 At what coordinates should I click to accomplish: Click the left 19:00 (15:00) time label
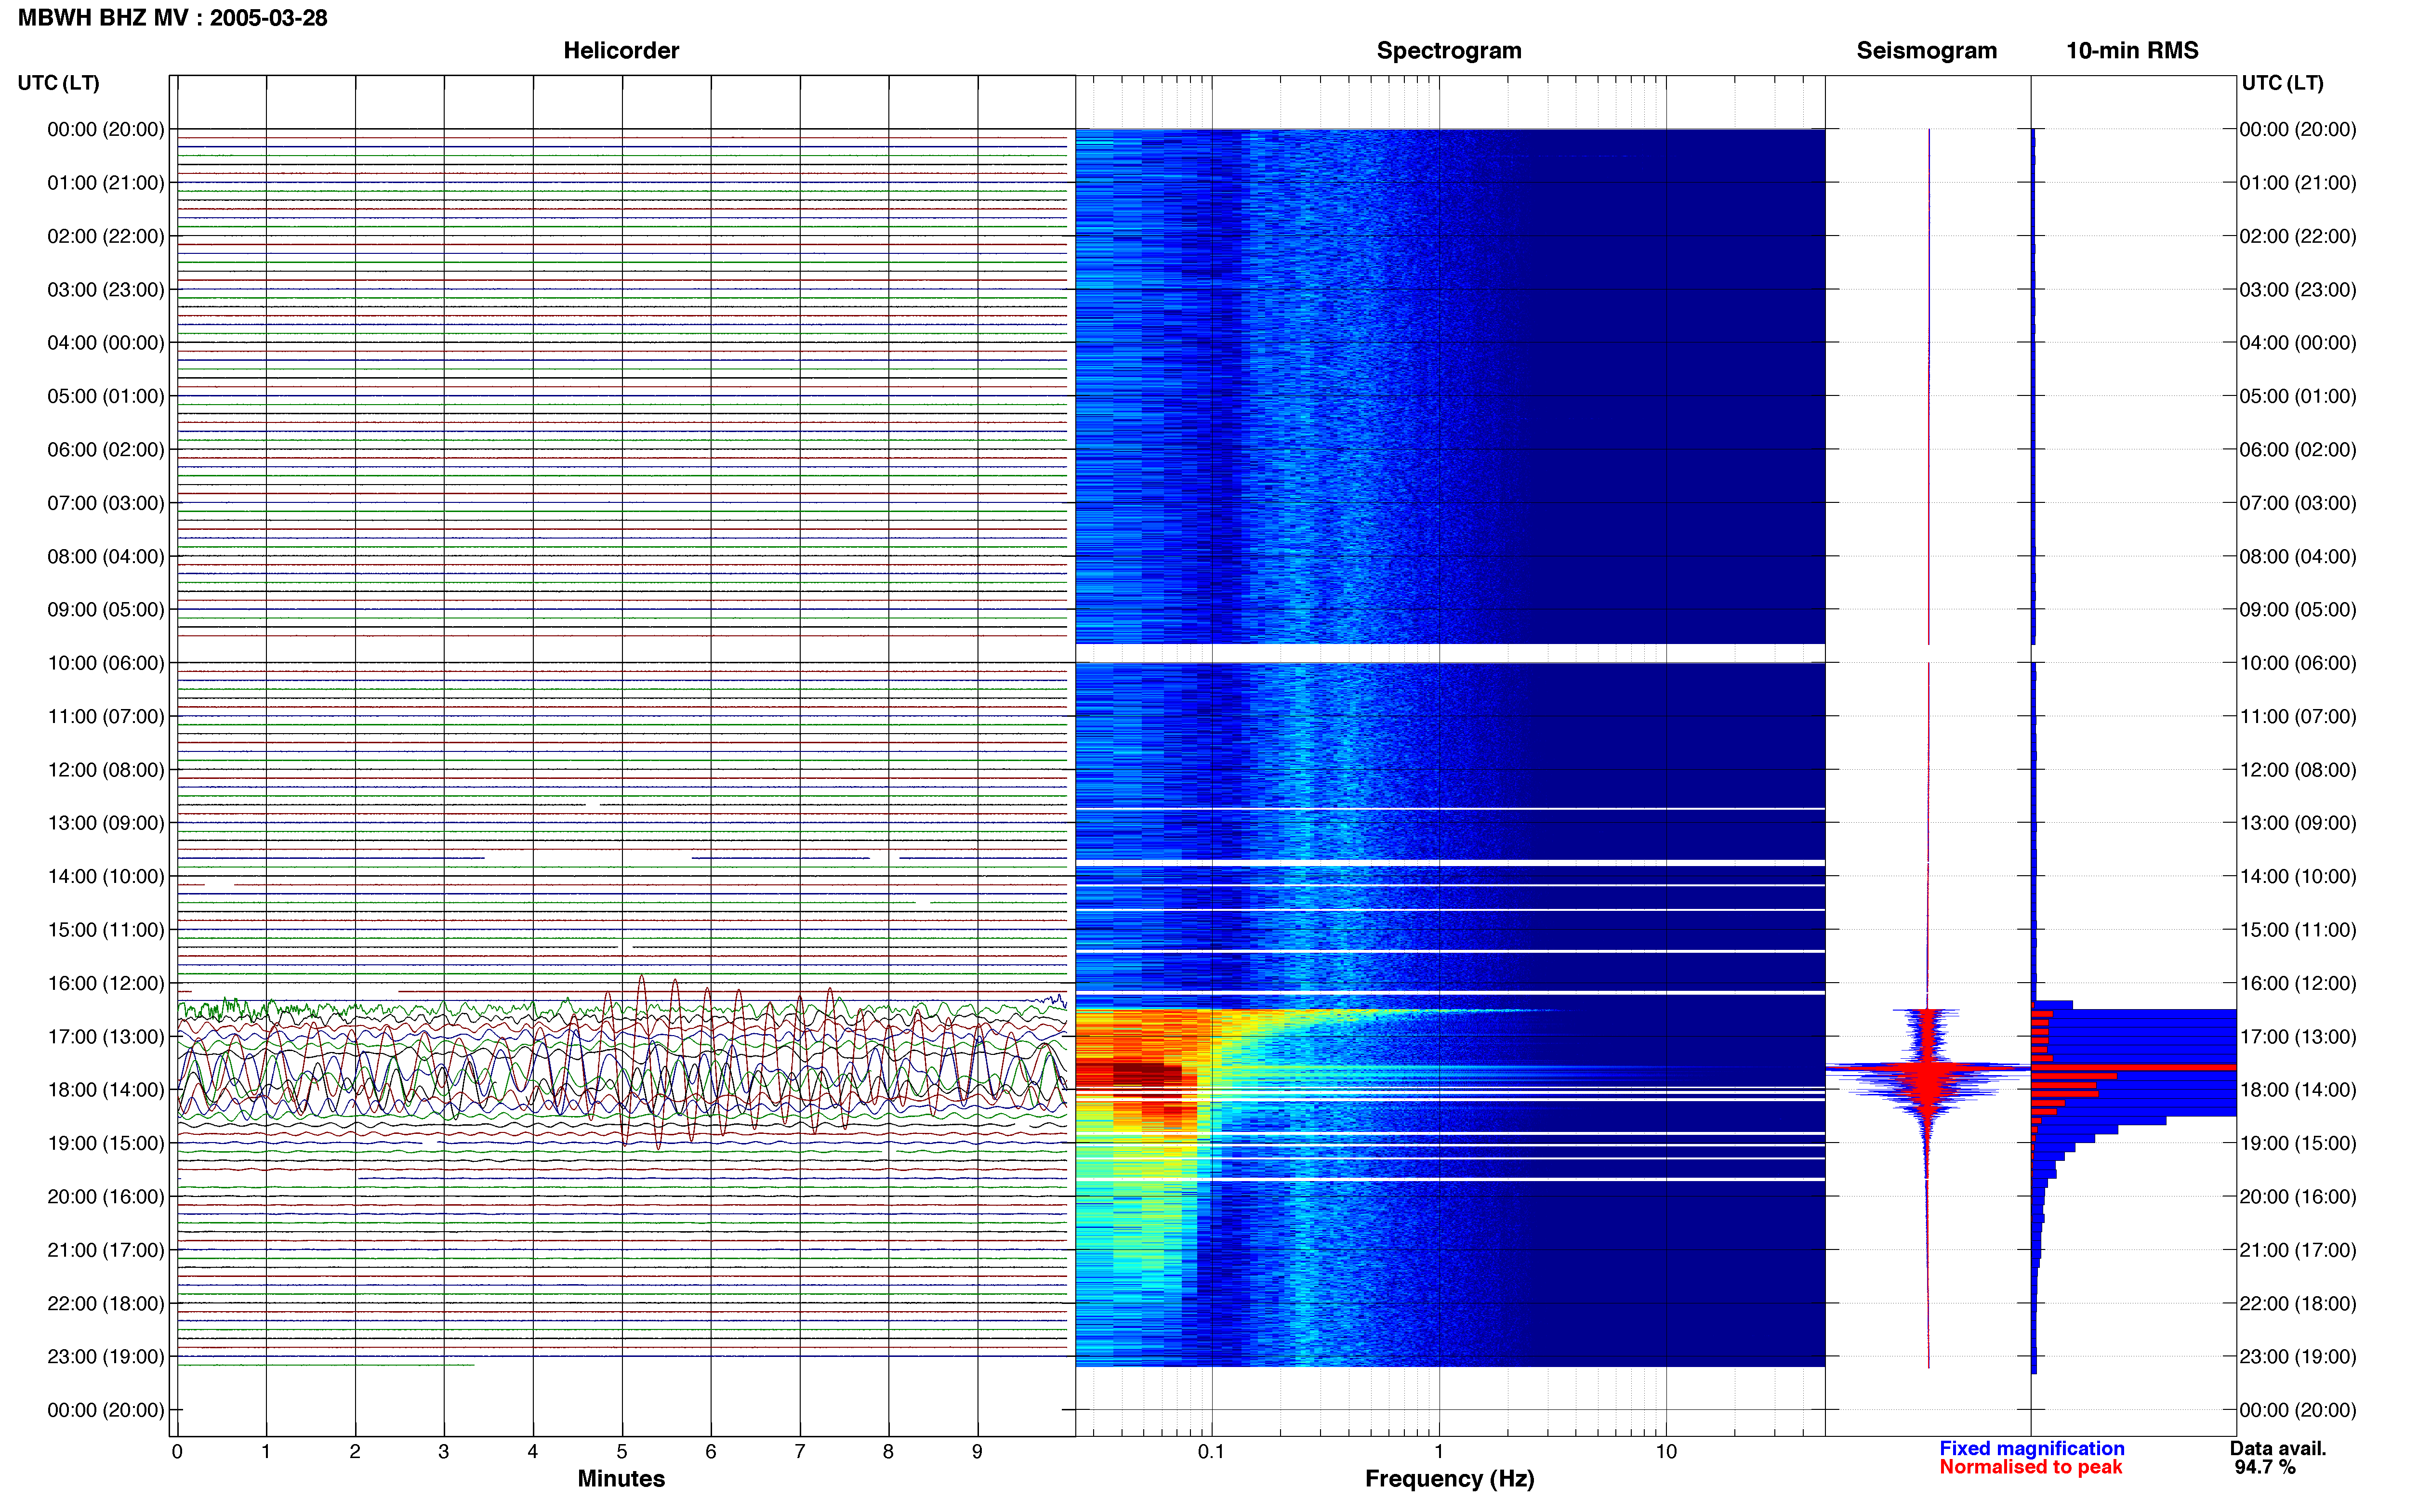(106, 1143)
